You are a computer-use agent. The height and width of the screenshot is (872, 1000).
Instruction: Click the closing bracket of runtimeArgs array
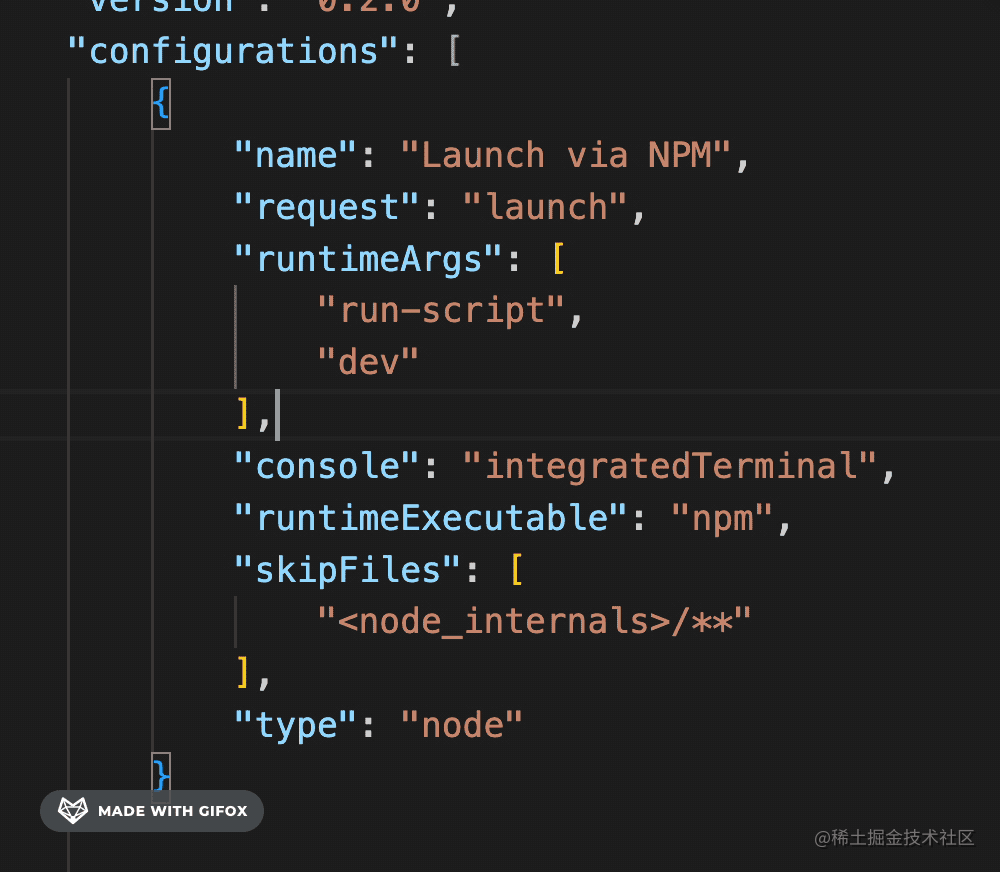pyautogui.click(x=242, y=414)
